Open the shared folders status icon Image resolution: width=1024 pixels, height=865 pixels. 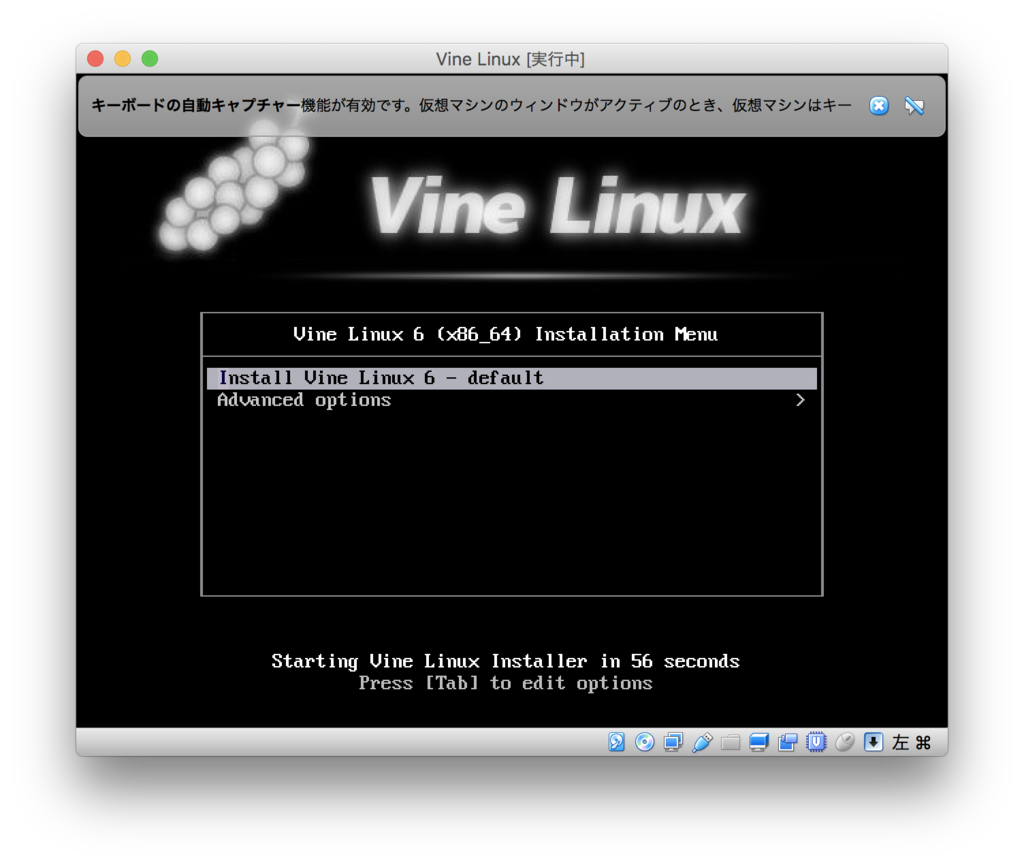pyautogui.click(x=730, y=742)
